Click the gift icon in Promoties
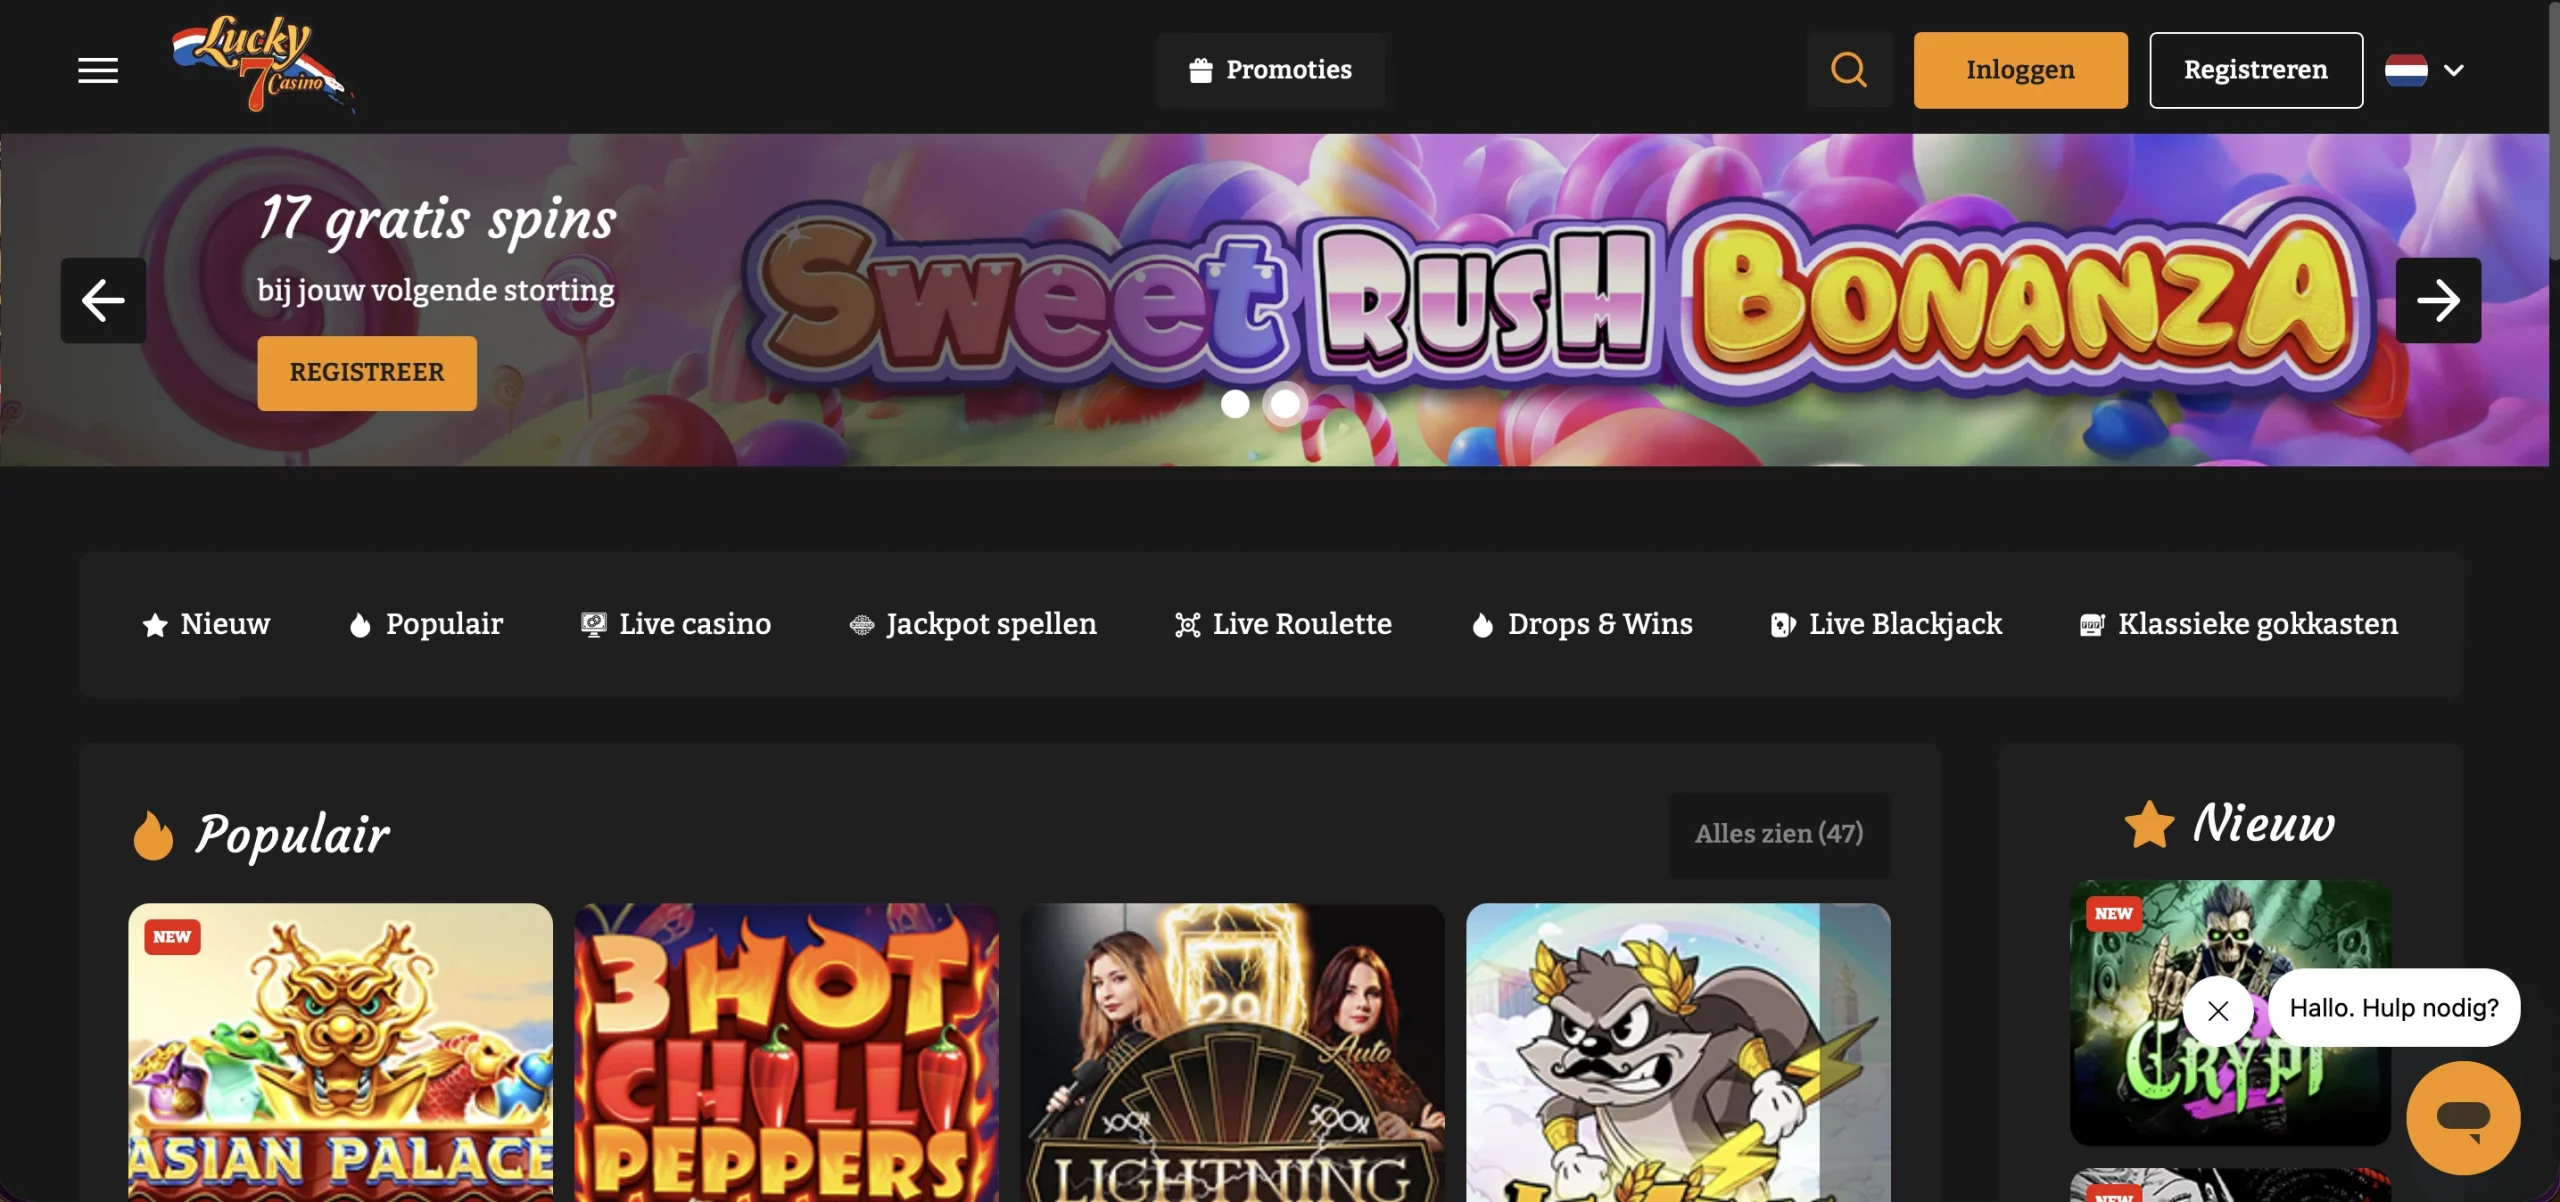Screen dimensions: 2560x1202 point(1201,70)
